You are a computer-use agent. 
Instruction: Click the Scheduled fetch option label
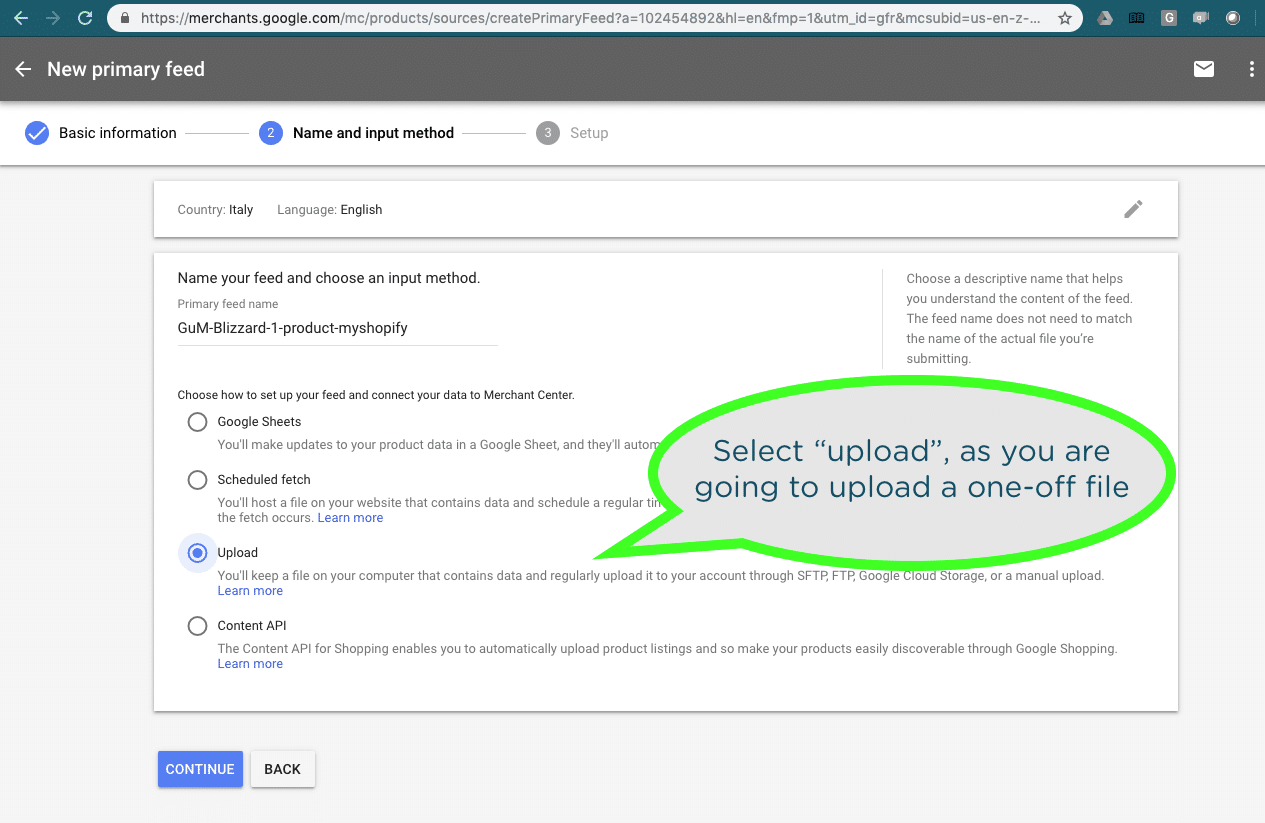264,480
